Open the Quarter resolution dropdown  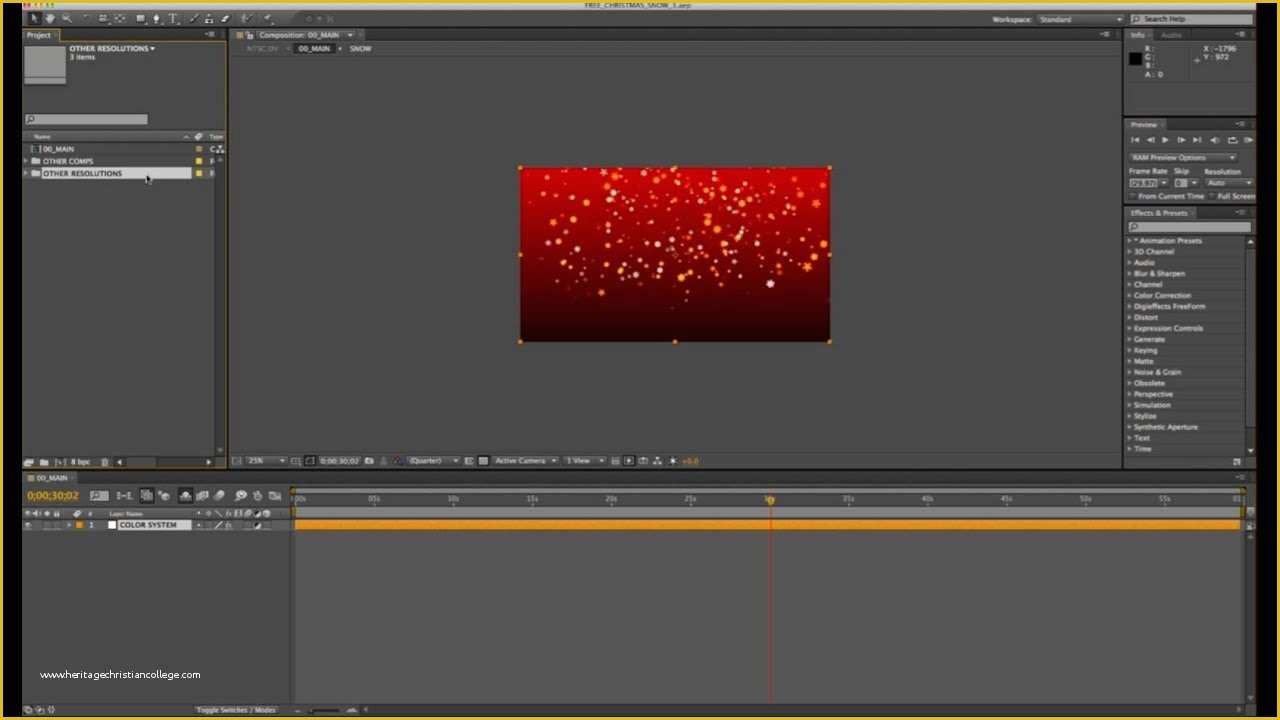click(x=433, y=461)
